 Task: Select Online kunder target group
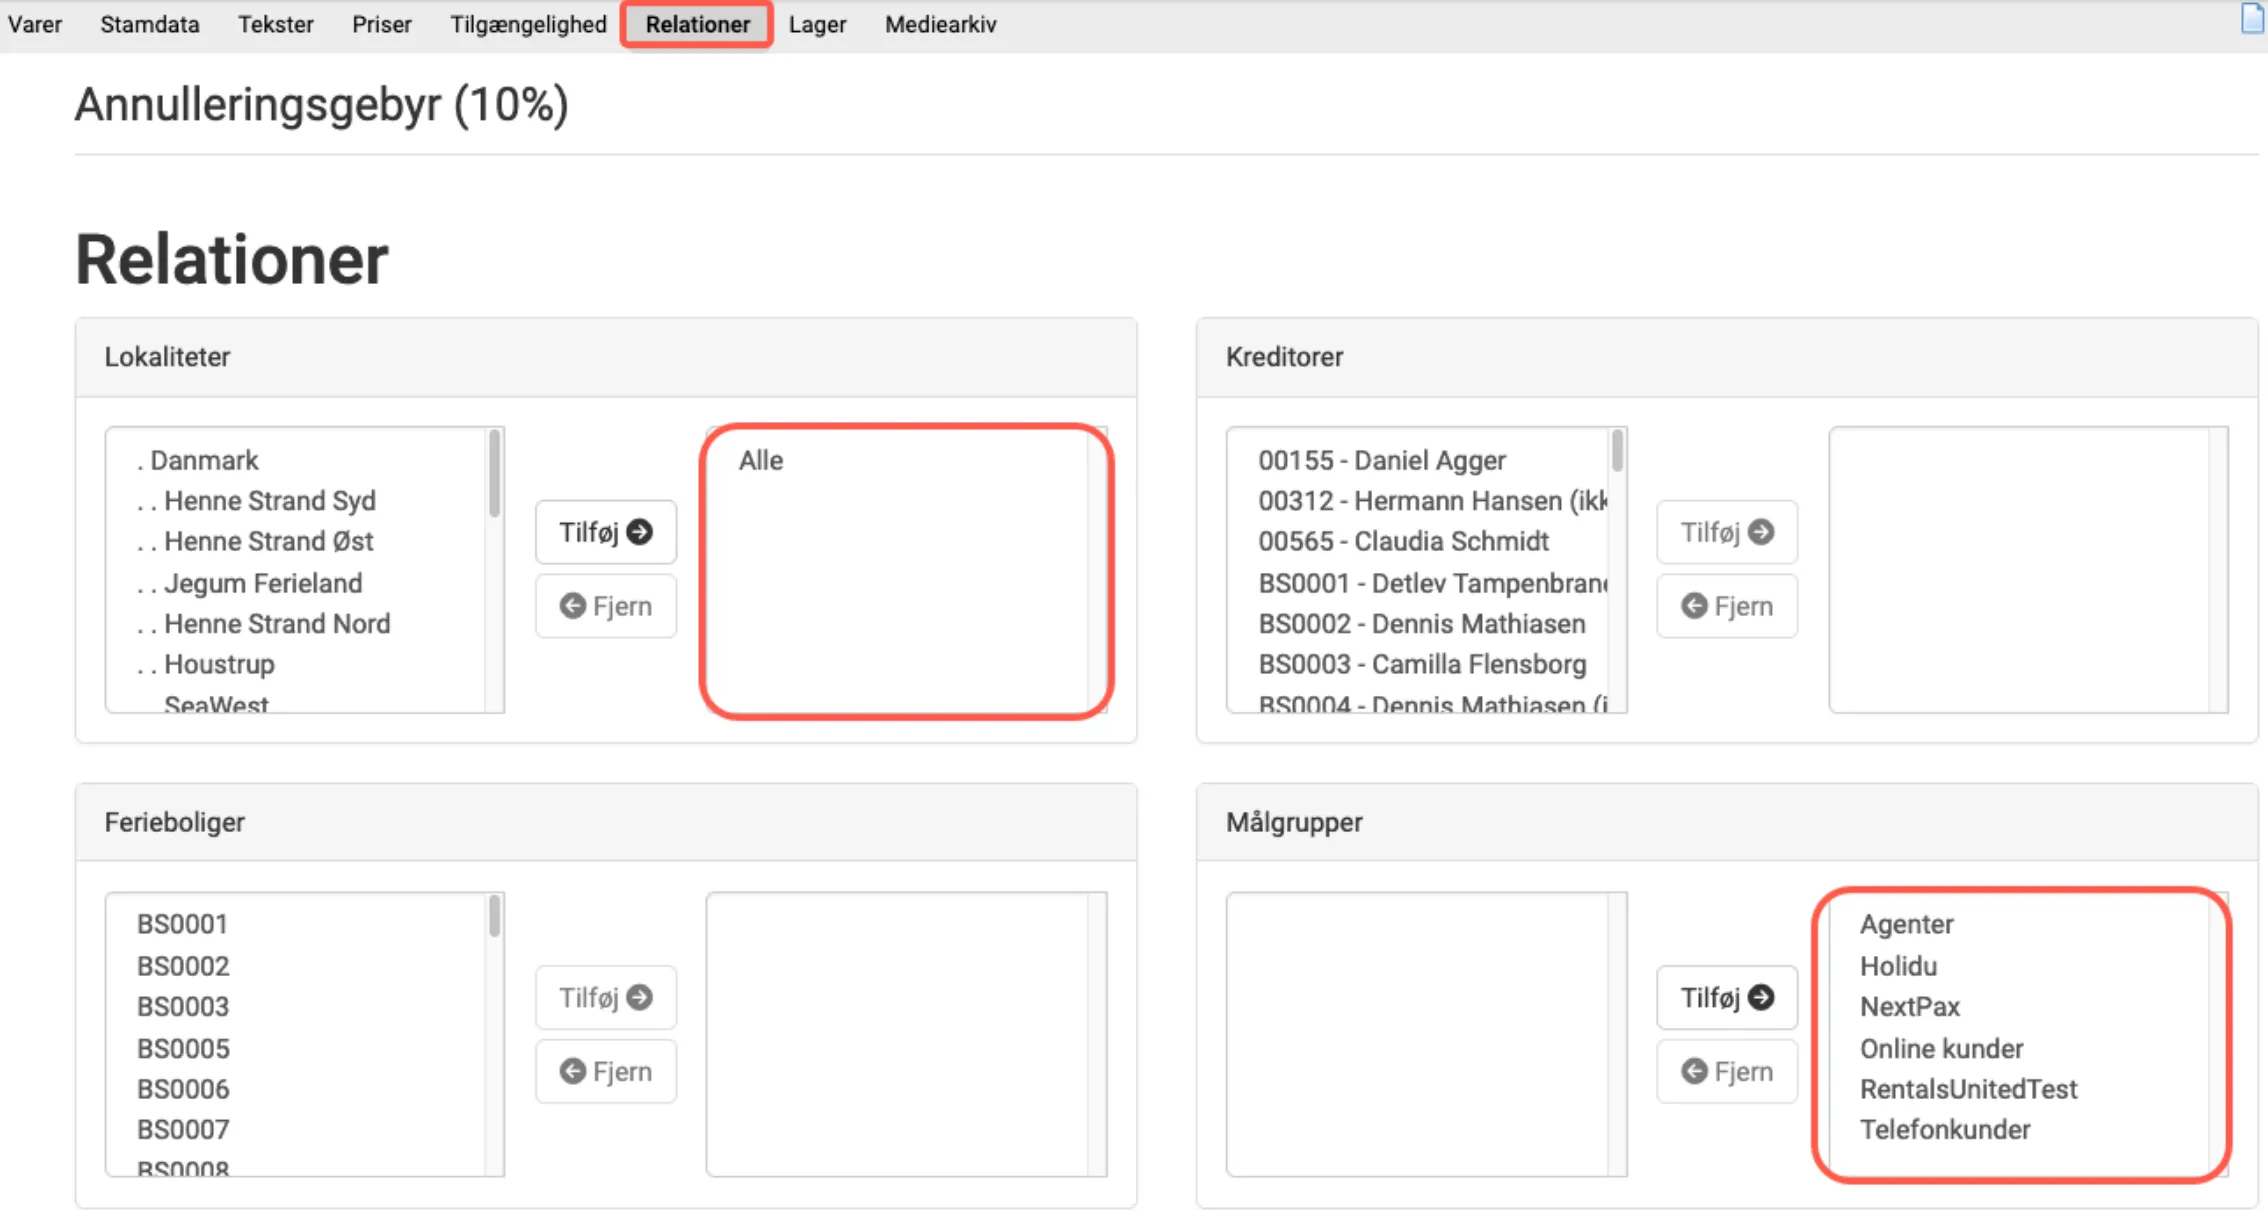(1941, 1048)
